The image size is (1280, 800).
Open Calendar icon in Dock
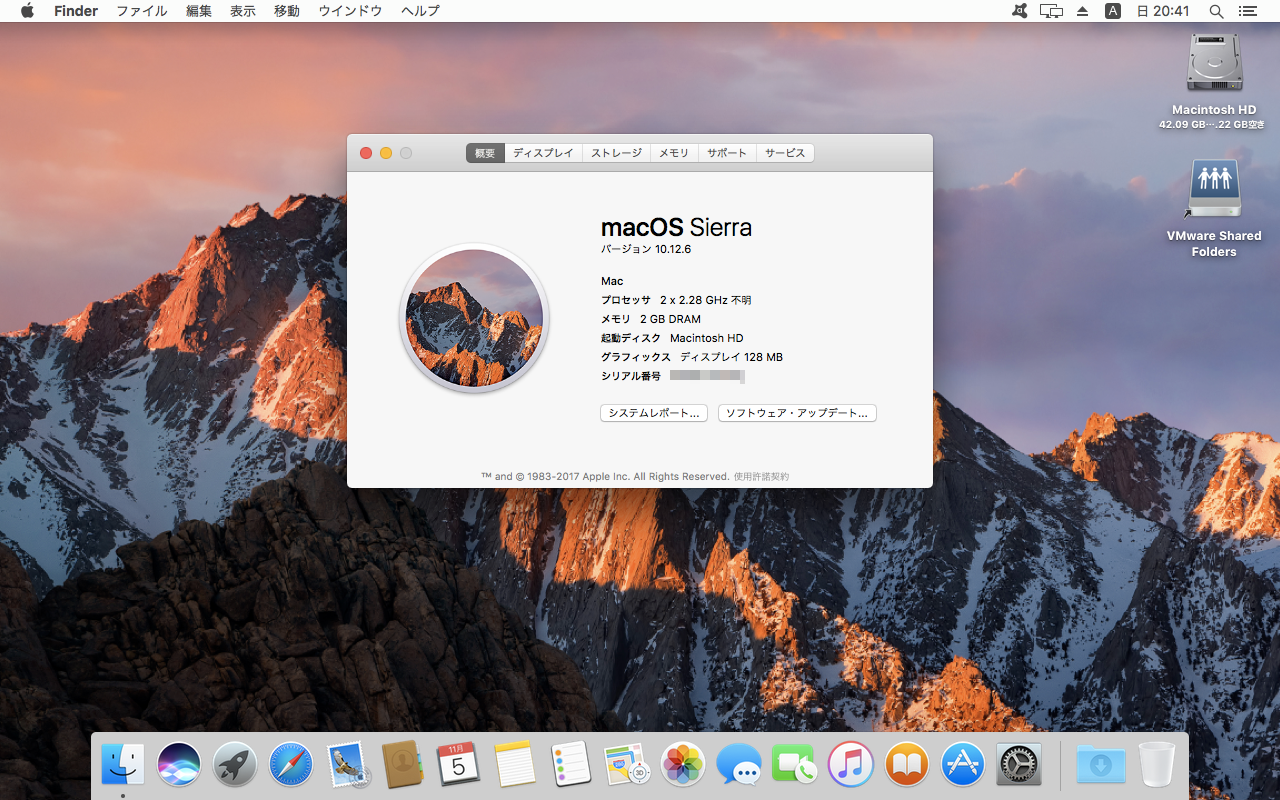coord(459,765)
